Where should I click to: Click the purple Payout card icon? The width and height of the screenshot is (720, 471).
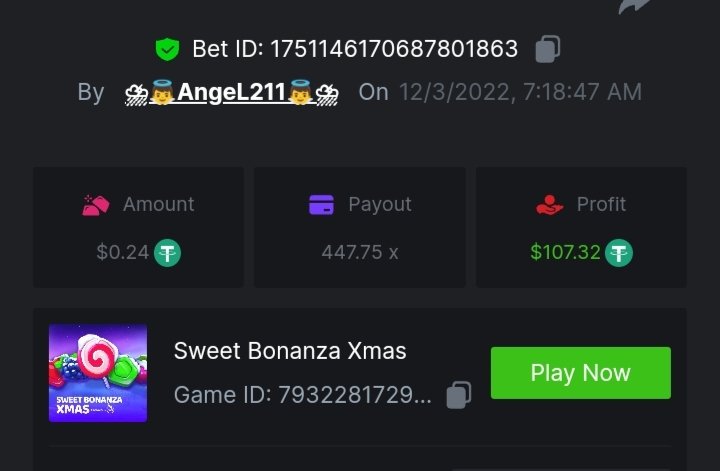click(321, 205)
